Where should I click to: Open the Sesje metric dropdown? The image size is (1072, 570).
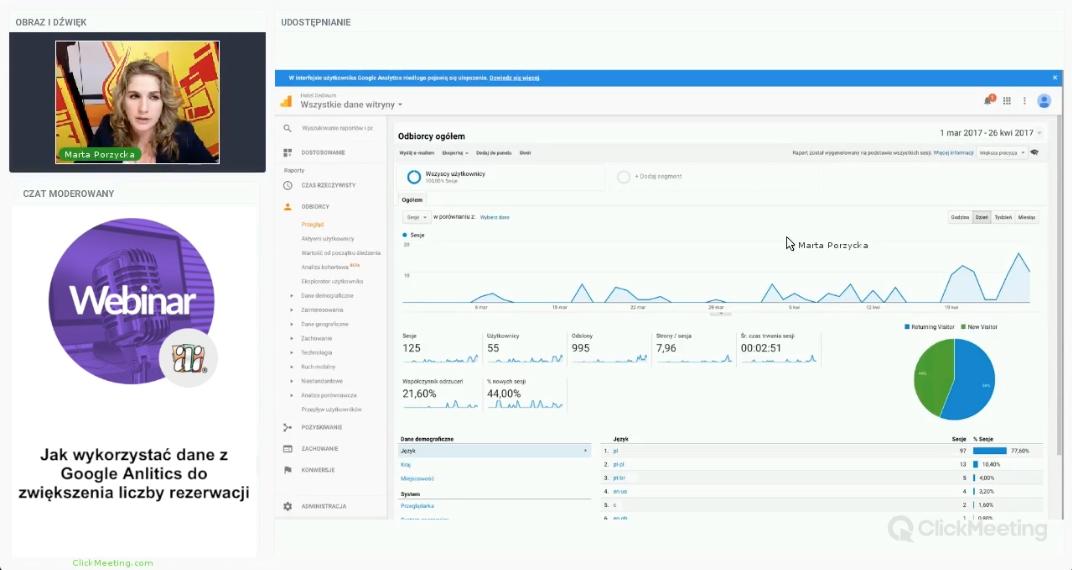(416, 217)
